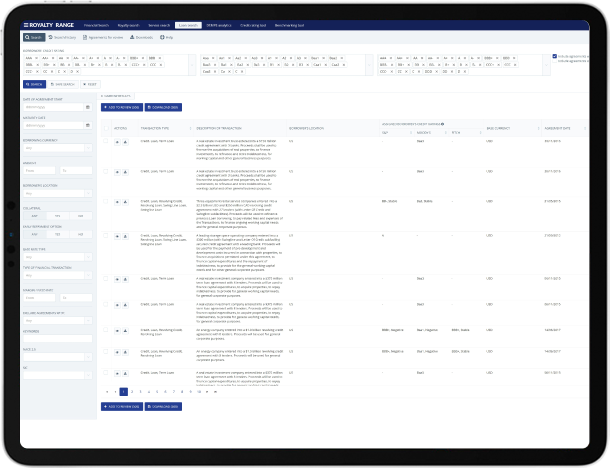Click the download icon in first table row
This screenshot has height=468, width=610.
click(125, 143)
